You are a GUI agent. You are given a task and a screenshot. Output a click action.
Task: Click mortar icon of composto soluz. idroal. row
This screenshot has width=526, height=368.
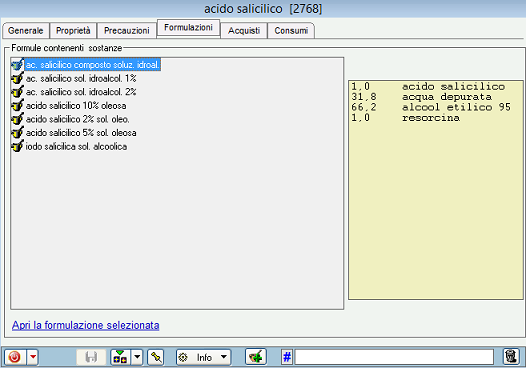[17, 65]
